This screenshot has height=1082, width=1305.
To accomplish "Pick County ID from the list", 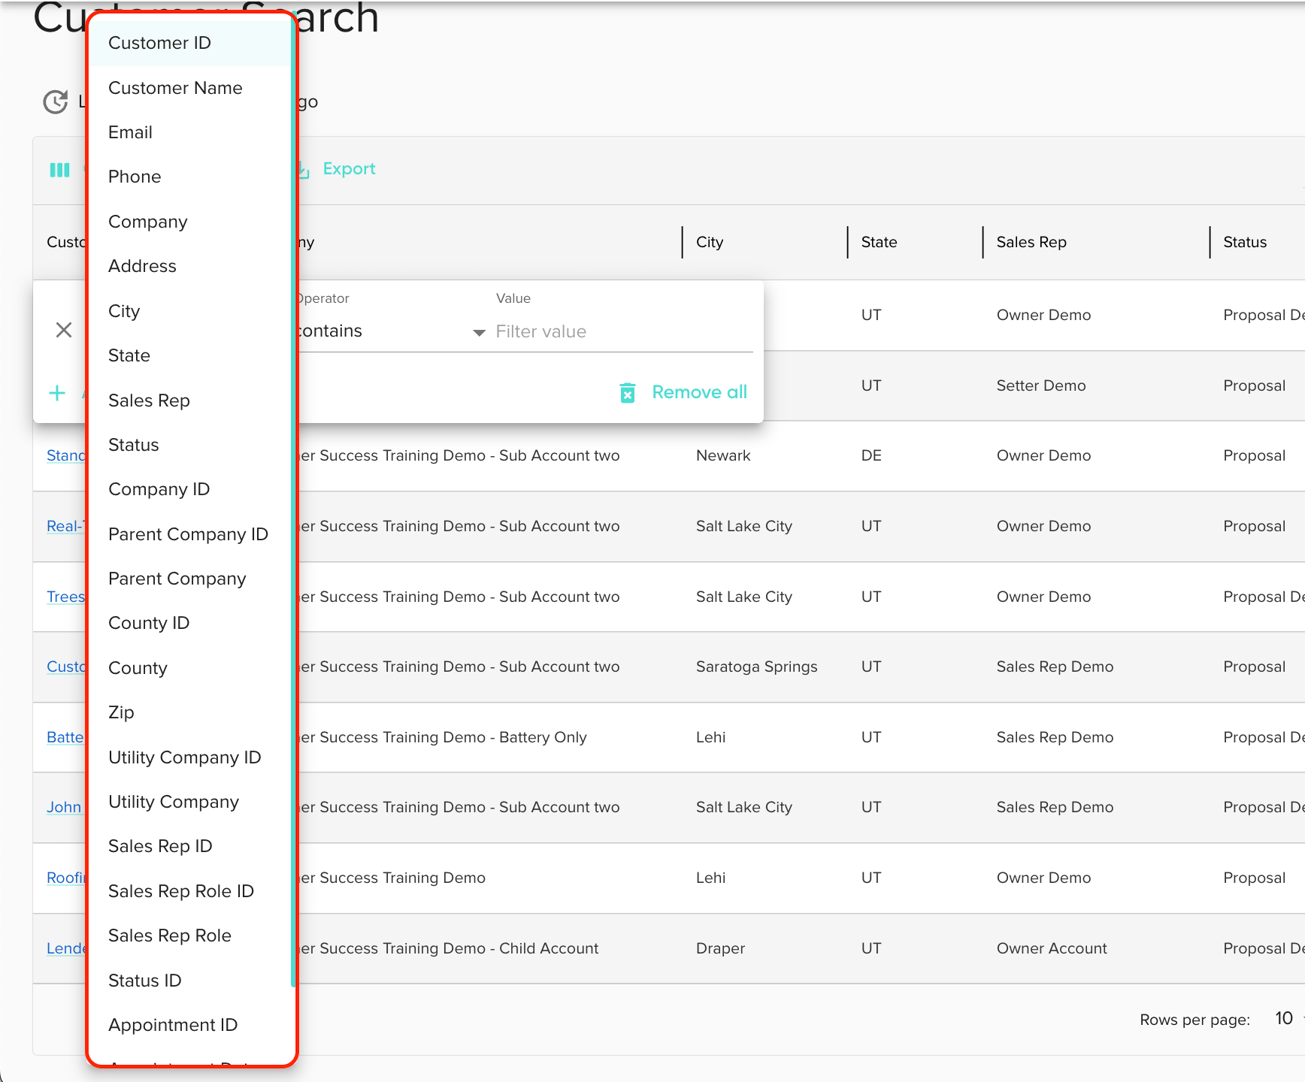I will click(192, 623).
